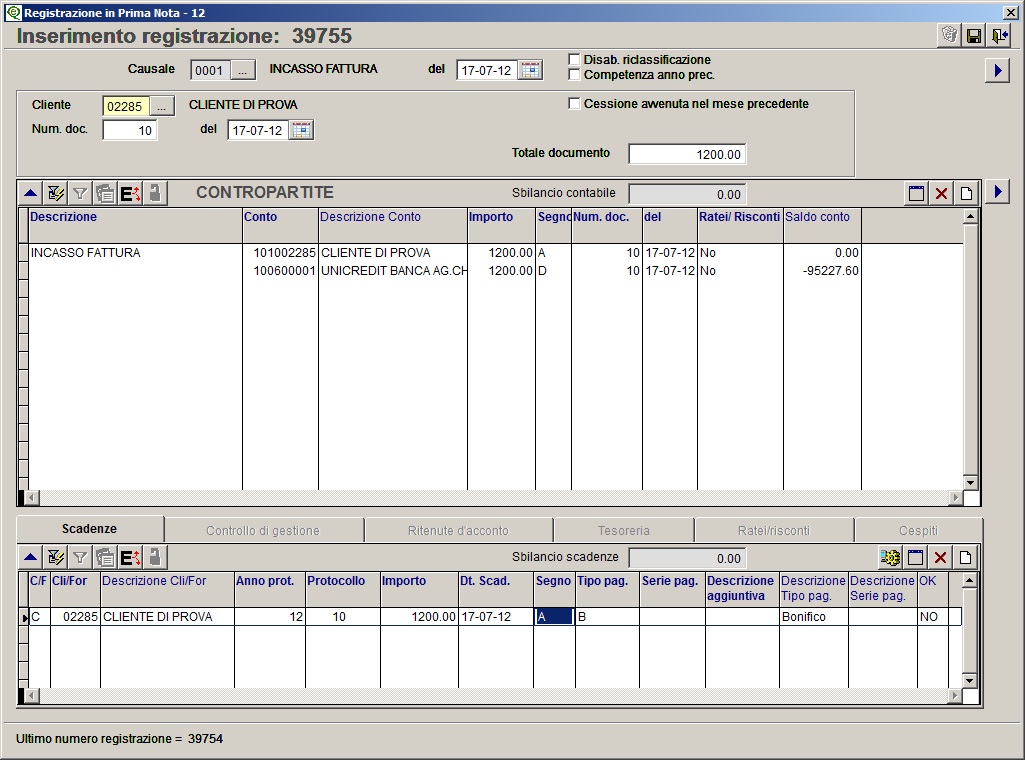This screenshot has height=760, width=1025.
Task: Click the Cliente code field 02285
Action: [x=126, y=106]
